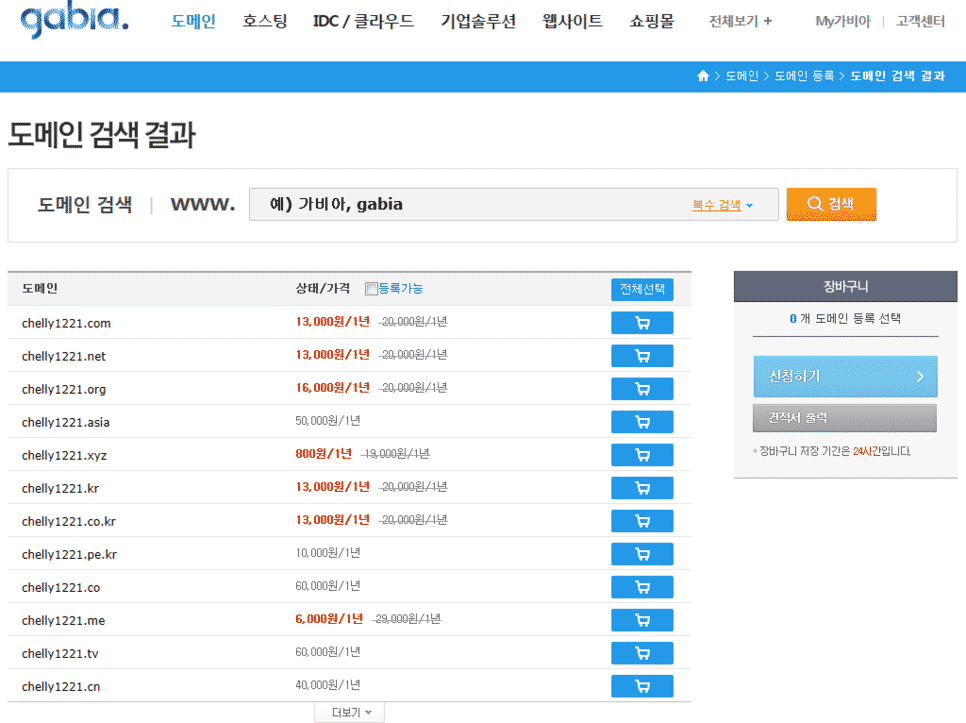Click the orange 검색 button
The width and height of the screenshot is (966, 723).
pos(831,204)
